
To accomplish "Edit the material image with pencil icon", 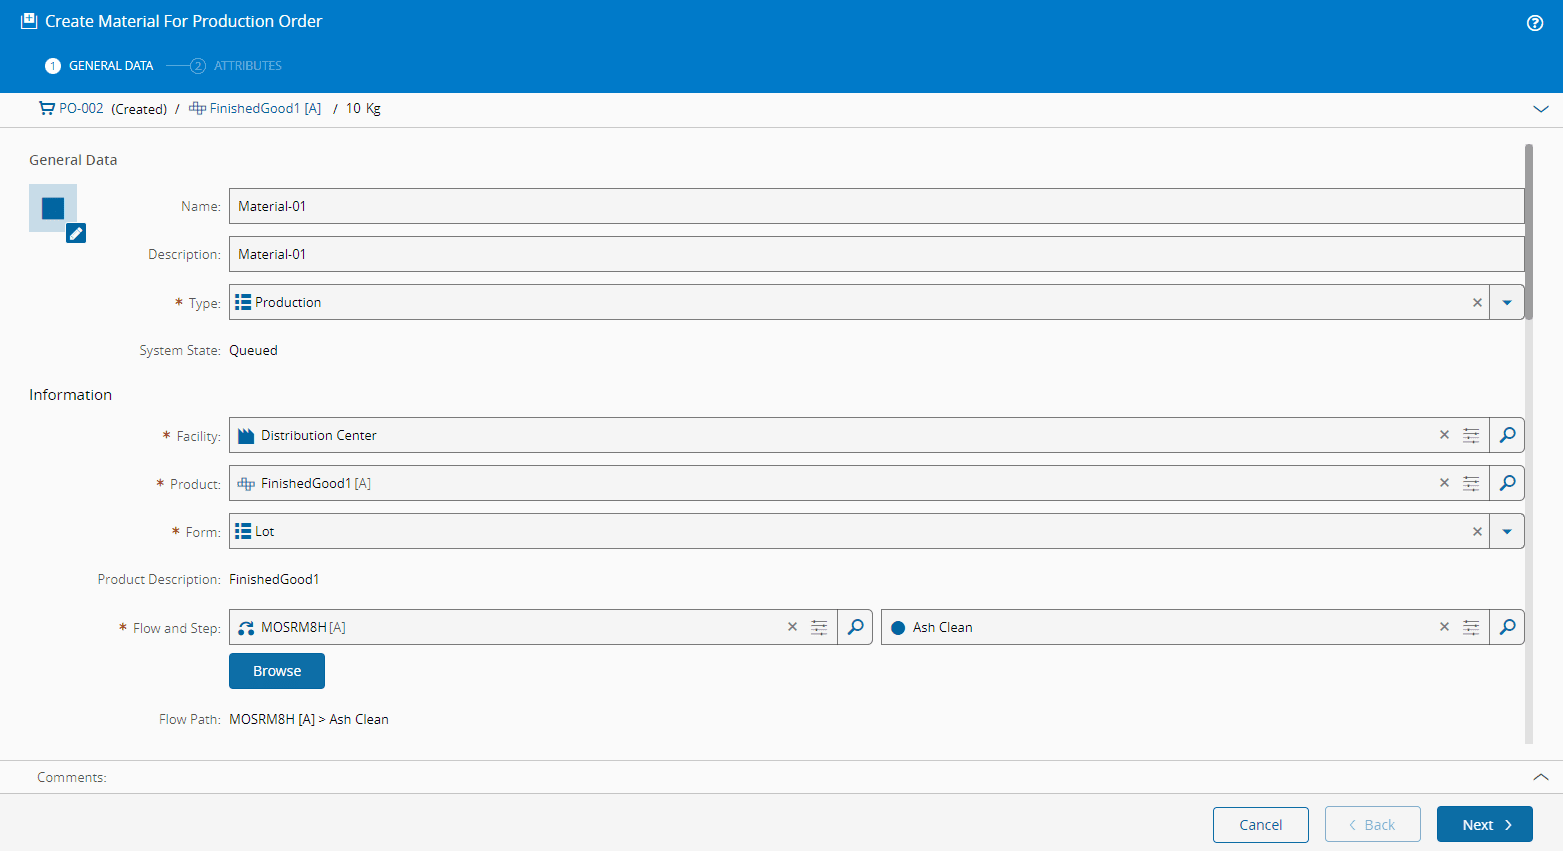I will coord(76,233).
